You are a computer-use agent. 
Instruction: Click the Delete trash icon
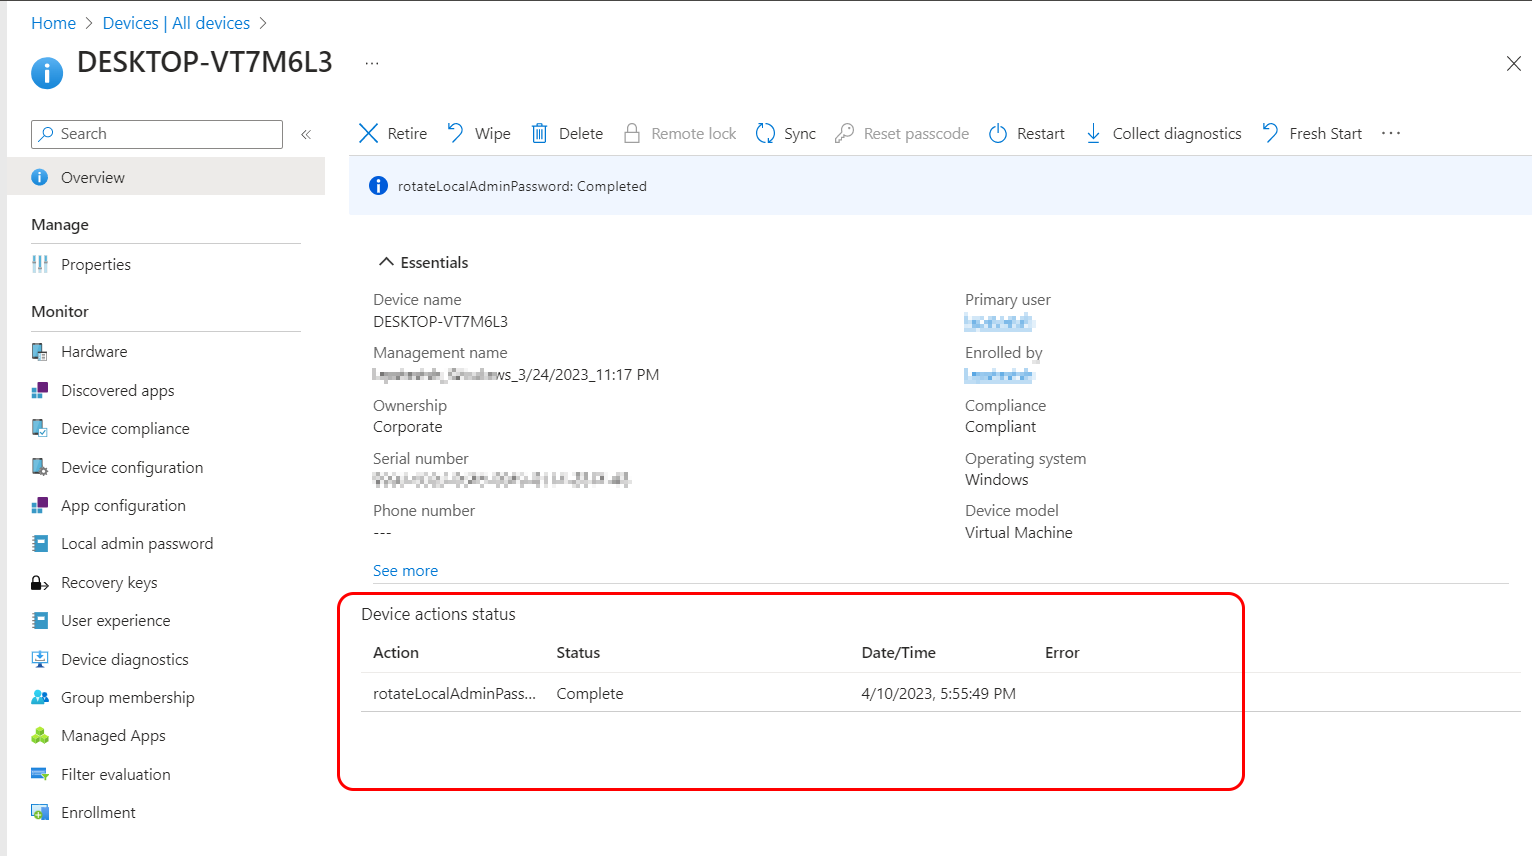coord(539,133)
